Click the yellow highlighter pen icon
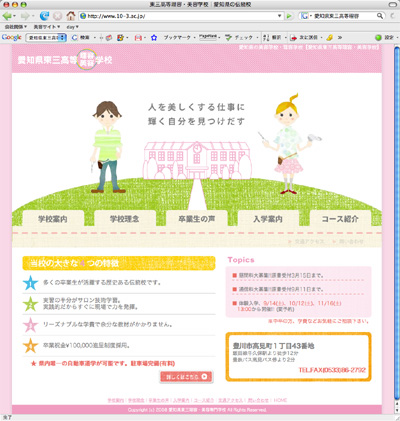This screenshot has height=421, width=400. [330, 38]
